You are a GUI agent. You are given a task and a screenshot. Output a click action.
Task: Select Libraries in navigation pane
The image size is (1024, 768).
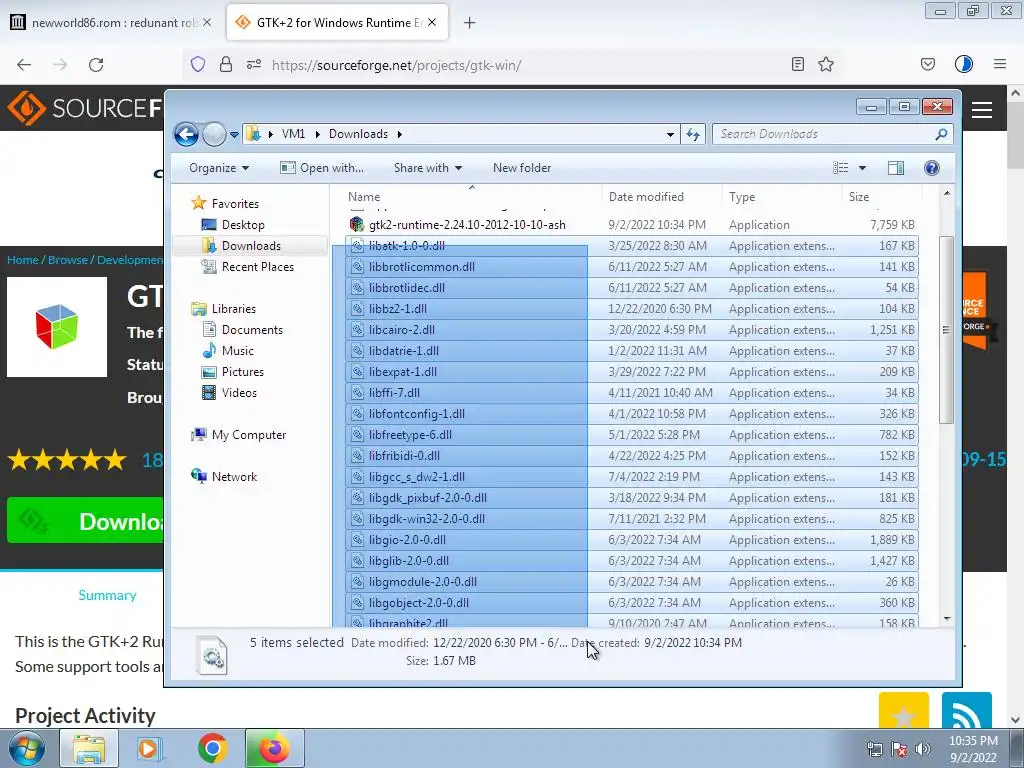coord(223,309)
